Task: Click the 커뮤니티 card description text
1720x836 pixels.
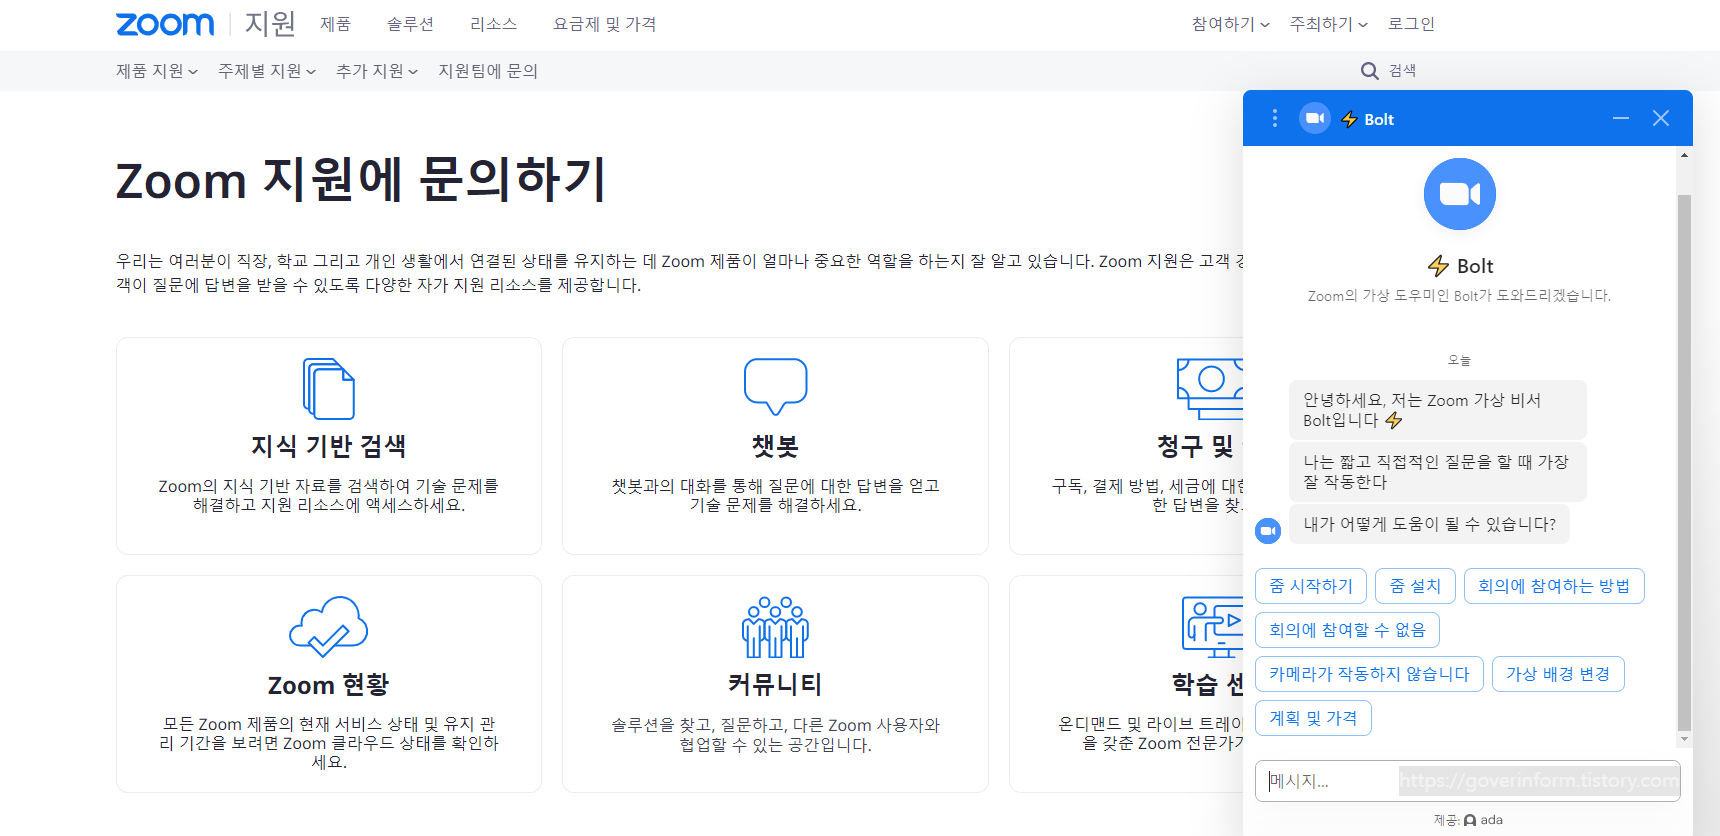Action: click(x=775, y=734)
